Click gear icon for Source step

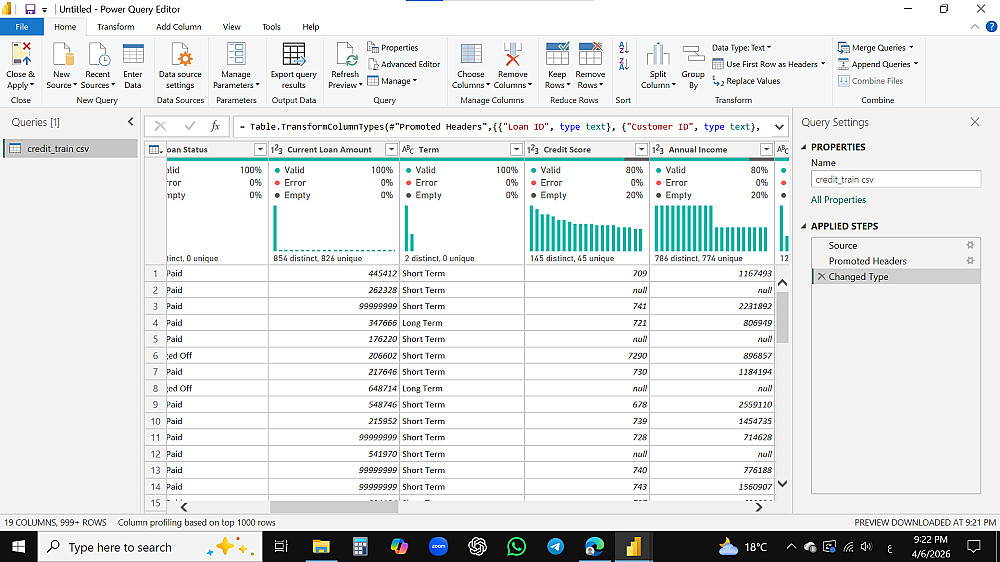point(969,245)
